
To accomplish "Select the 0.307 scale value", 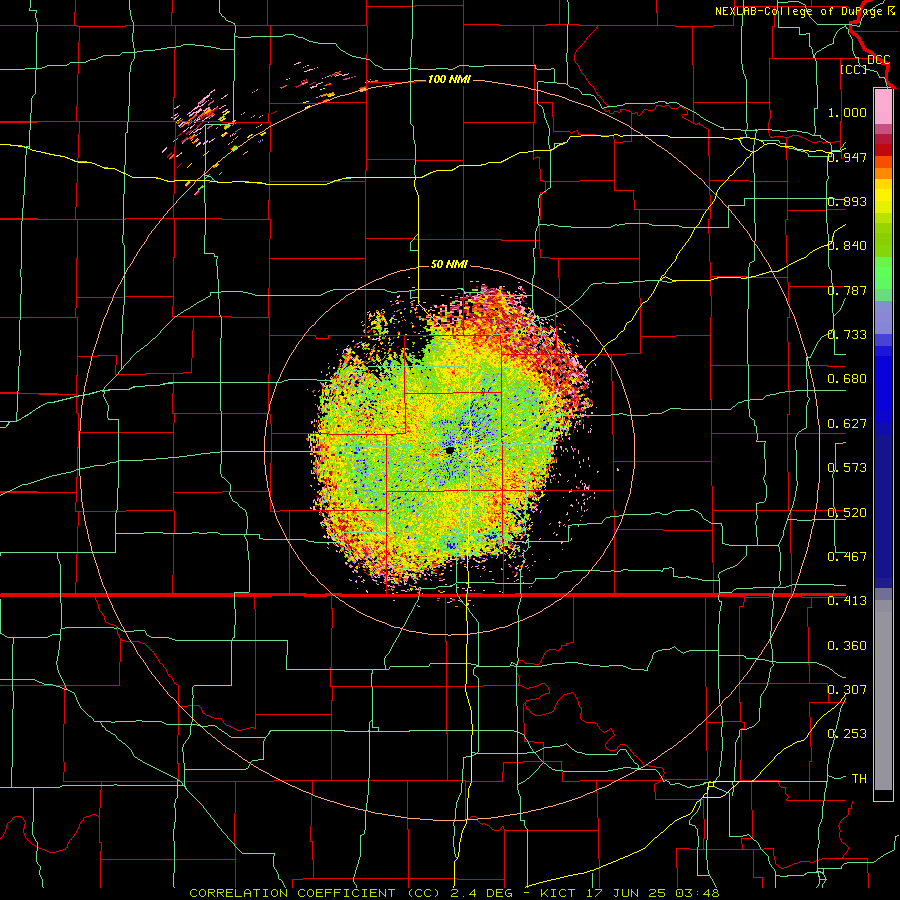I will (x=847, y=690).
